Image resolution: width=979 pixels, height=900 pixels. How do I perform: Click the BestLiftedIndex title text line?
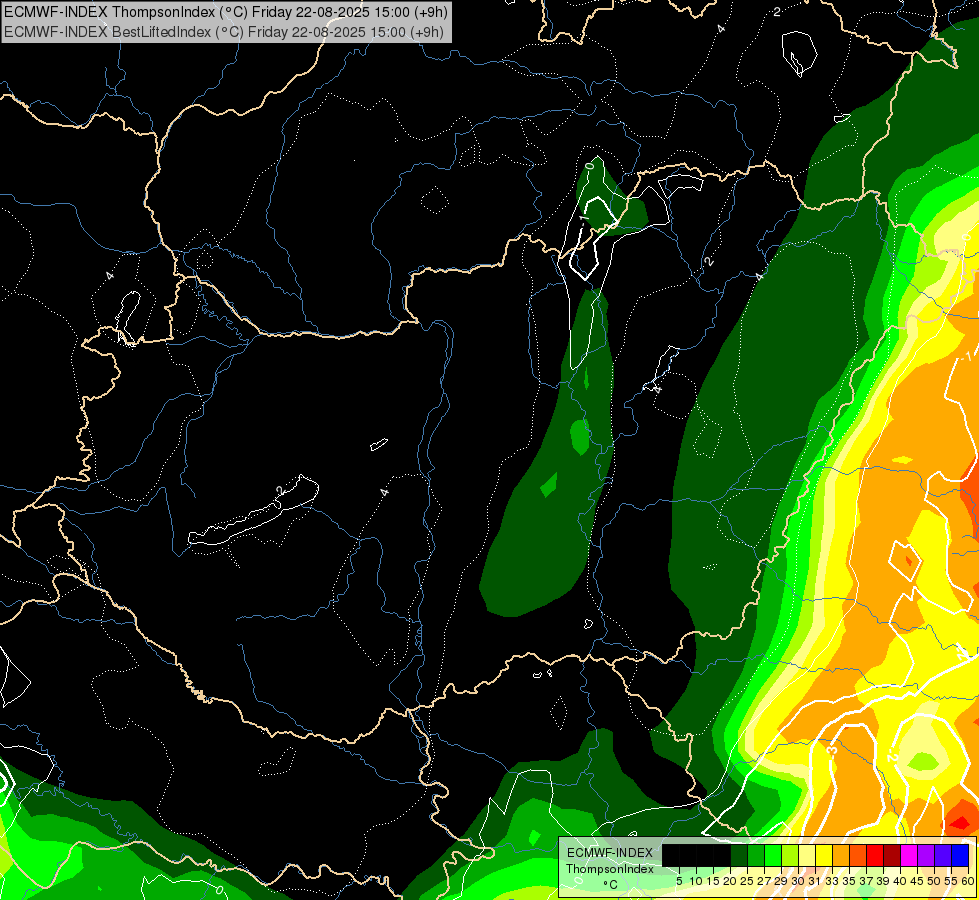click(224, 32)
